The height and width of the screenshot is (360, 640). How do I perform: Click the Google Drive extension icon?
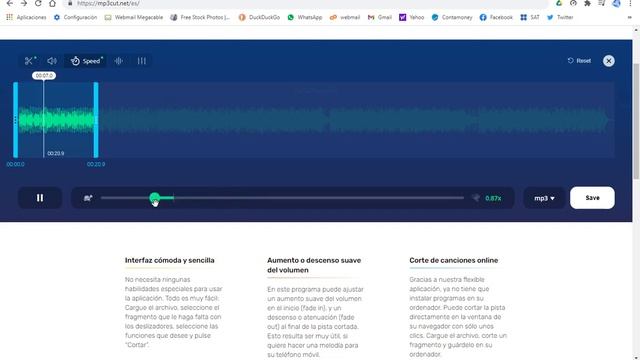click(x=559, y=3)
